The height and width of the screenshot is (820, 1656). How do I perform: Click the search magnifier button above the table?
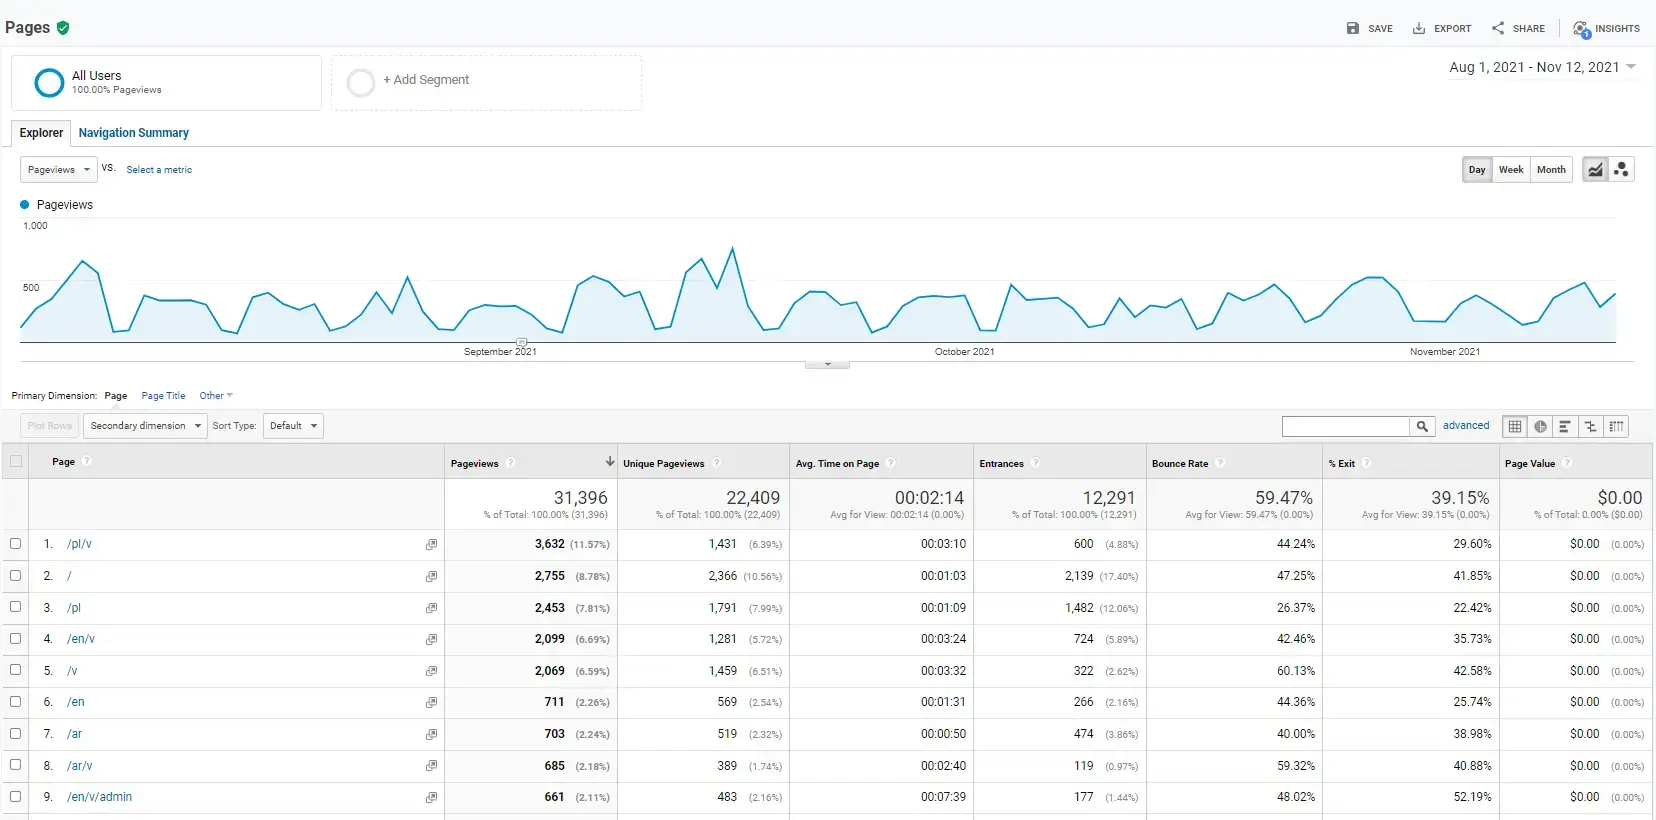(x=1422, y=427)
